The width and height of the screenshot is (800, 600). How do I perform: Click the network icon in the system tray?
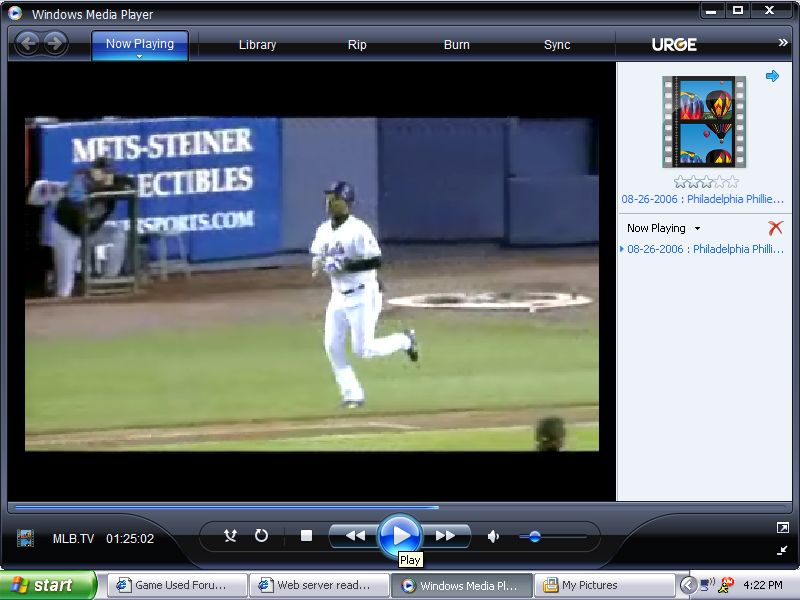(708, 584)
